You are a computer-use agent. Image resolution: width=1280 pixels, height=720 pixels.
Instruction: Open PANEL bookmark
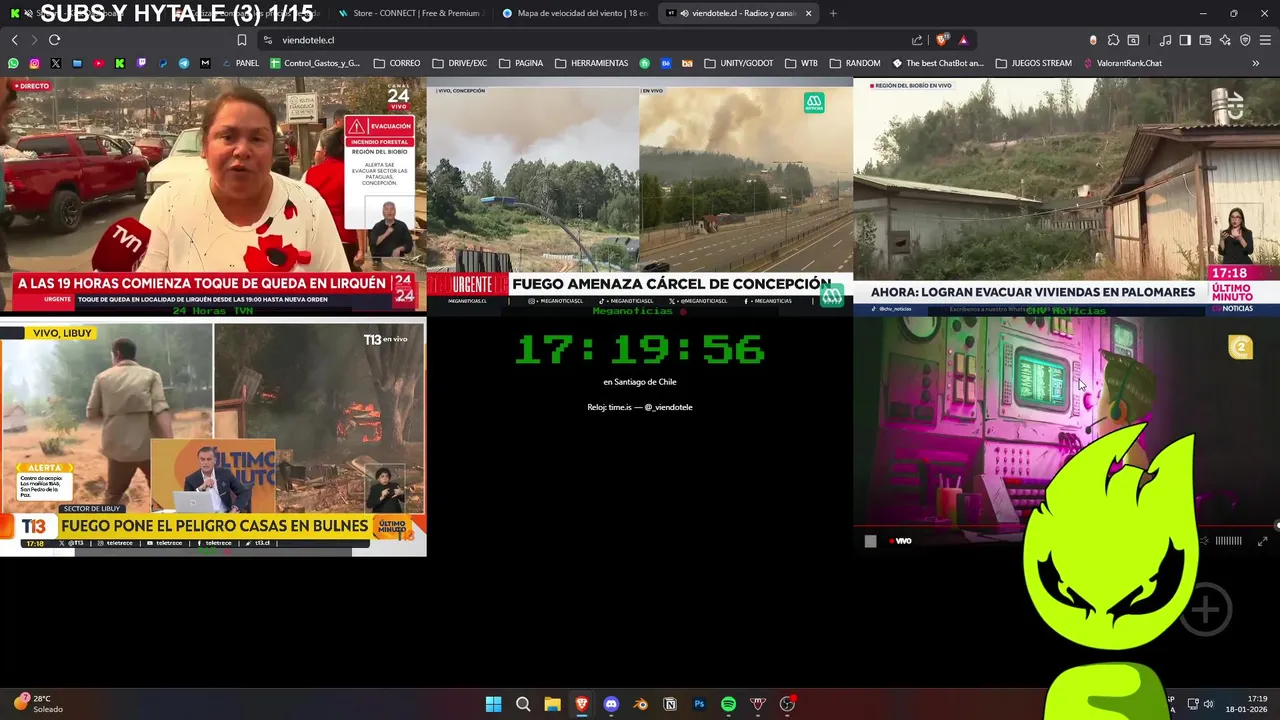(240, 63)
